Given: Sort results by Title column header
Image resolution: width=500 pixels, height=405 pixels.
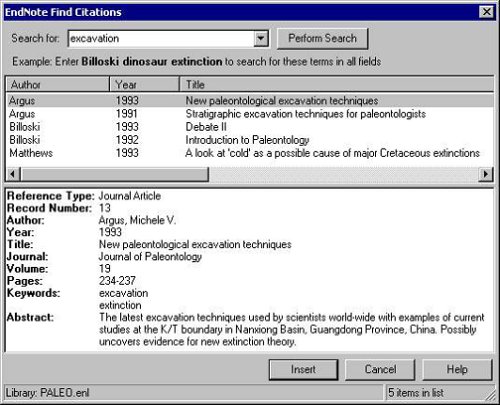Looking at the screenshot, I should tap(337, 85).
